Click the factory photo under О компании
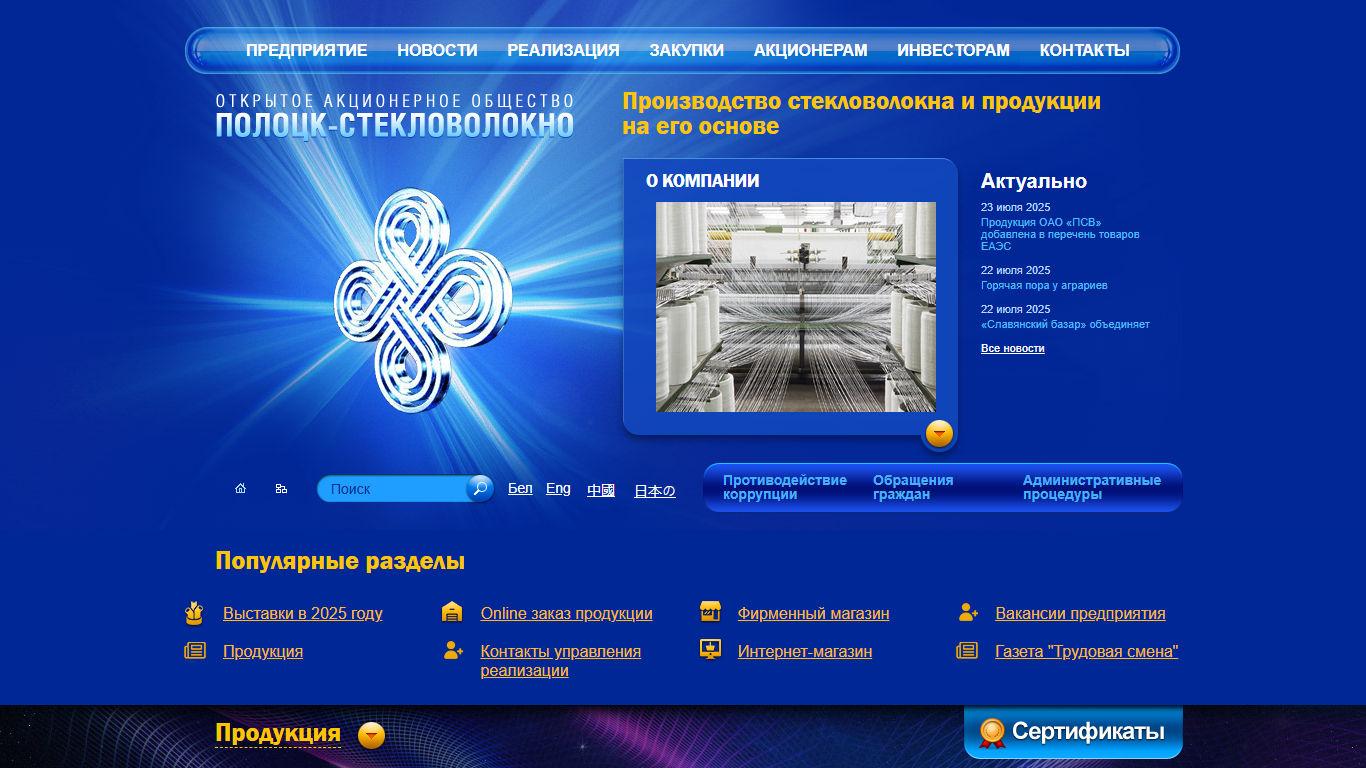Image resolution: width=1366 pixels, height=768 pixels. click(x=796, y=307)
